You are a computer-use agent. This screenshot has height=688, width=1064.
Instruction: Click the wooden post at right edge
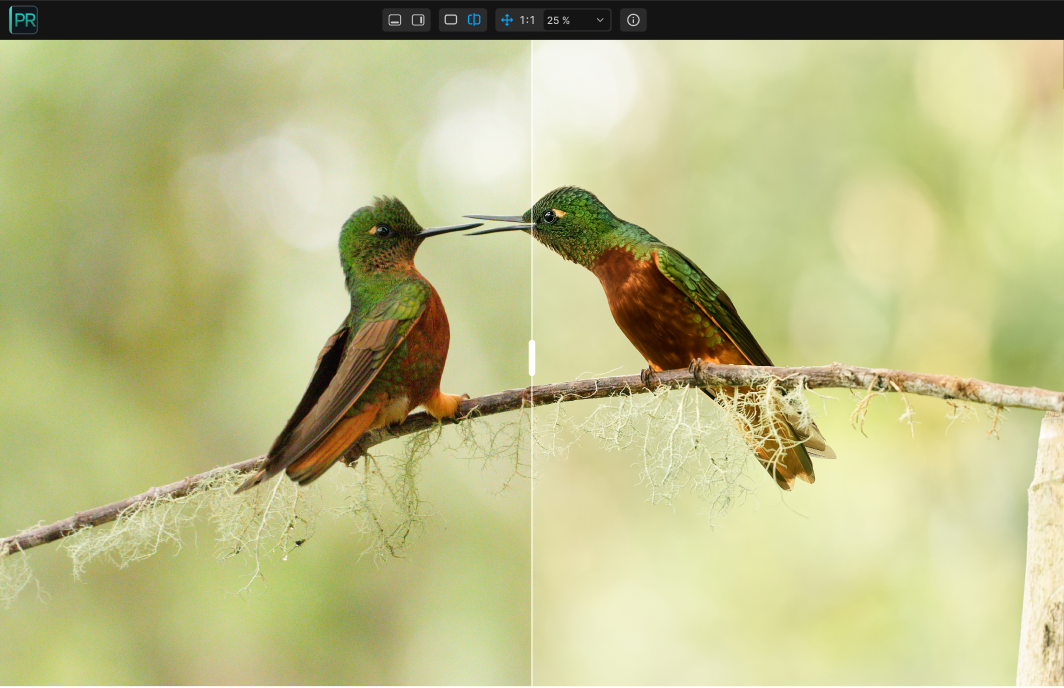[x=1043, y=560]
